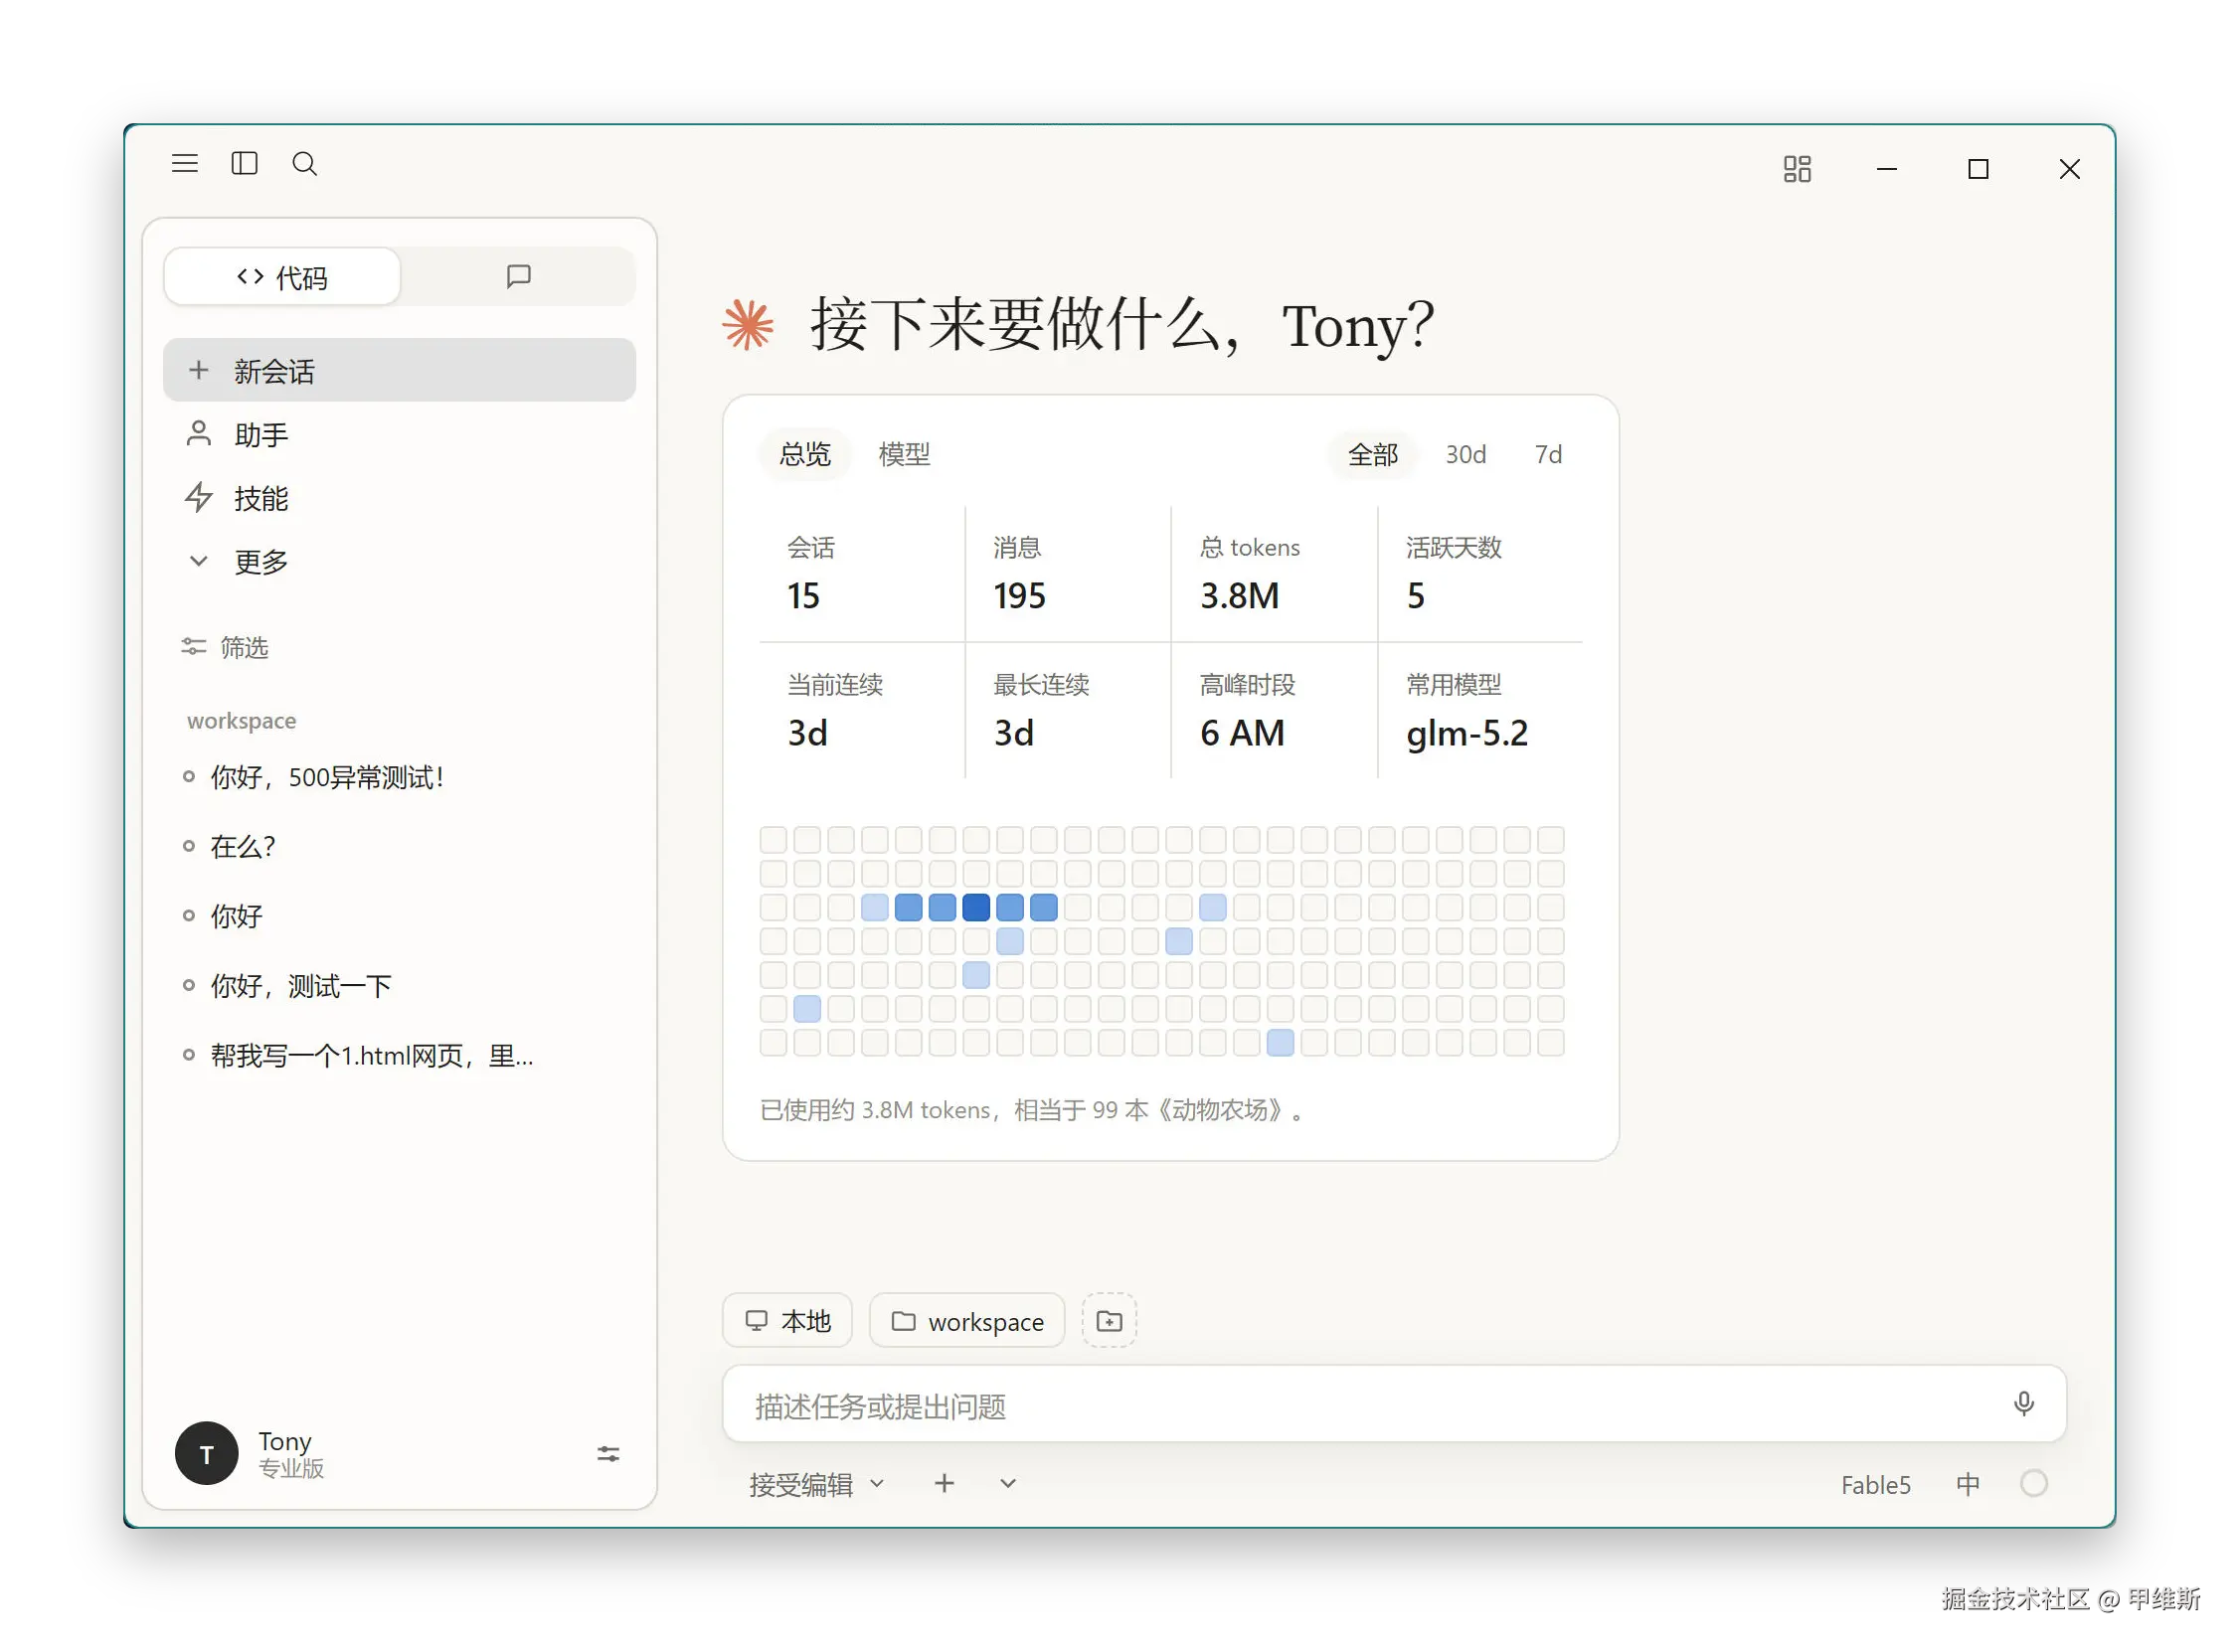Viewport: 2240px width, 1652px height.
Task: Click the 当前连续 3d stat
Action: [x=862, y=711]
